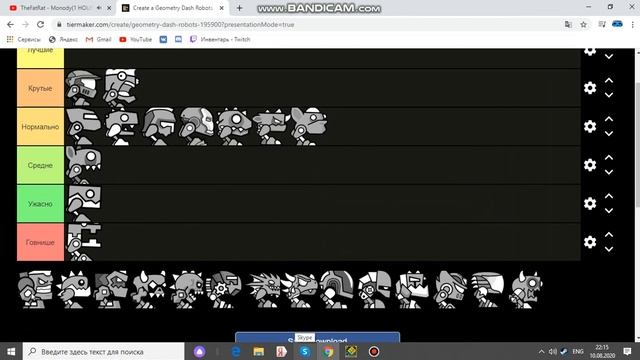Open Инвентарь - Twitch bookmark

pos(220,40)
